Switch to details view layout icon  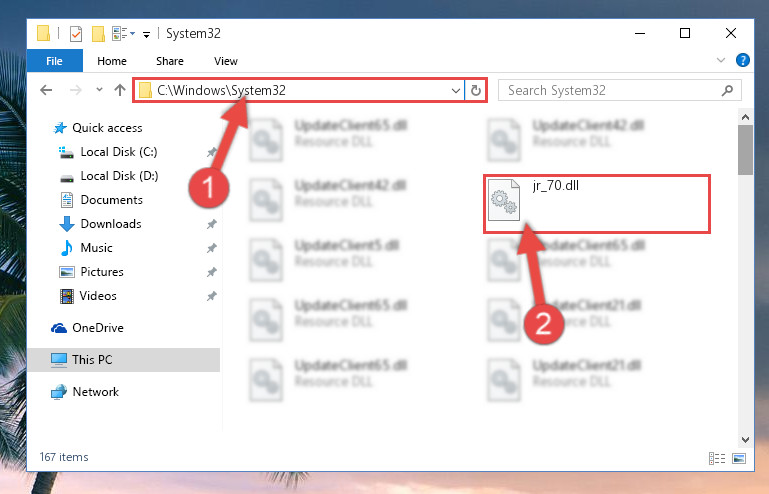pos(717,458)
